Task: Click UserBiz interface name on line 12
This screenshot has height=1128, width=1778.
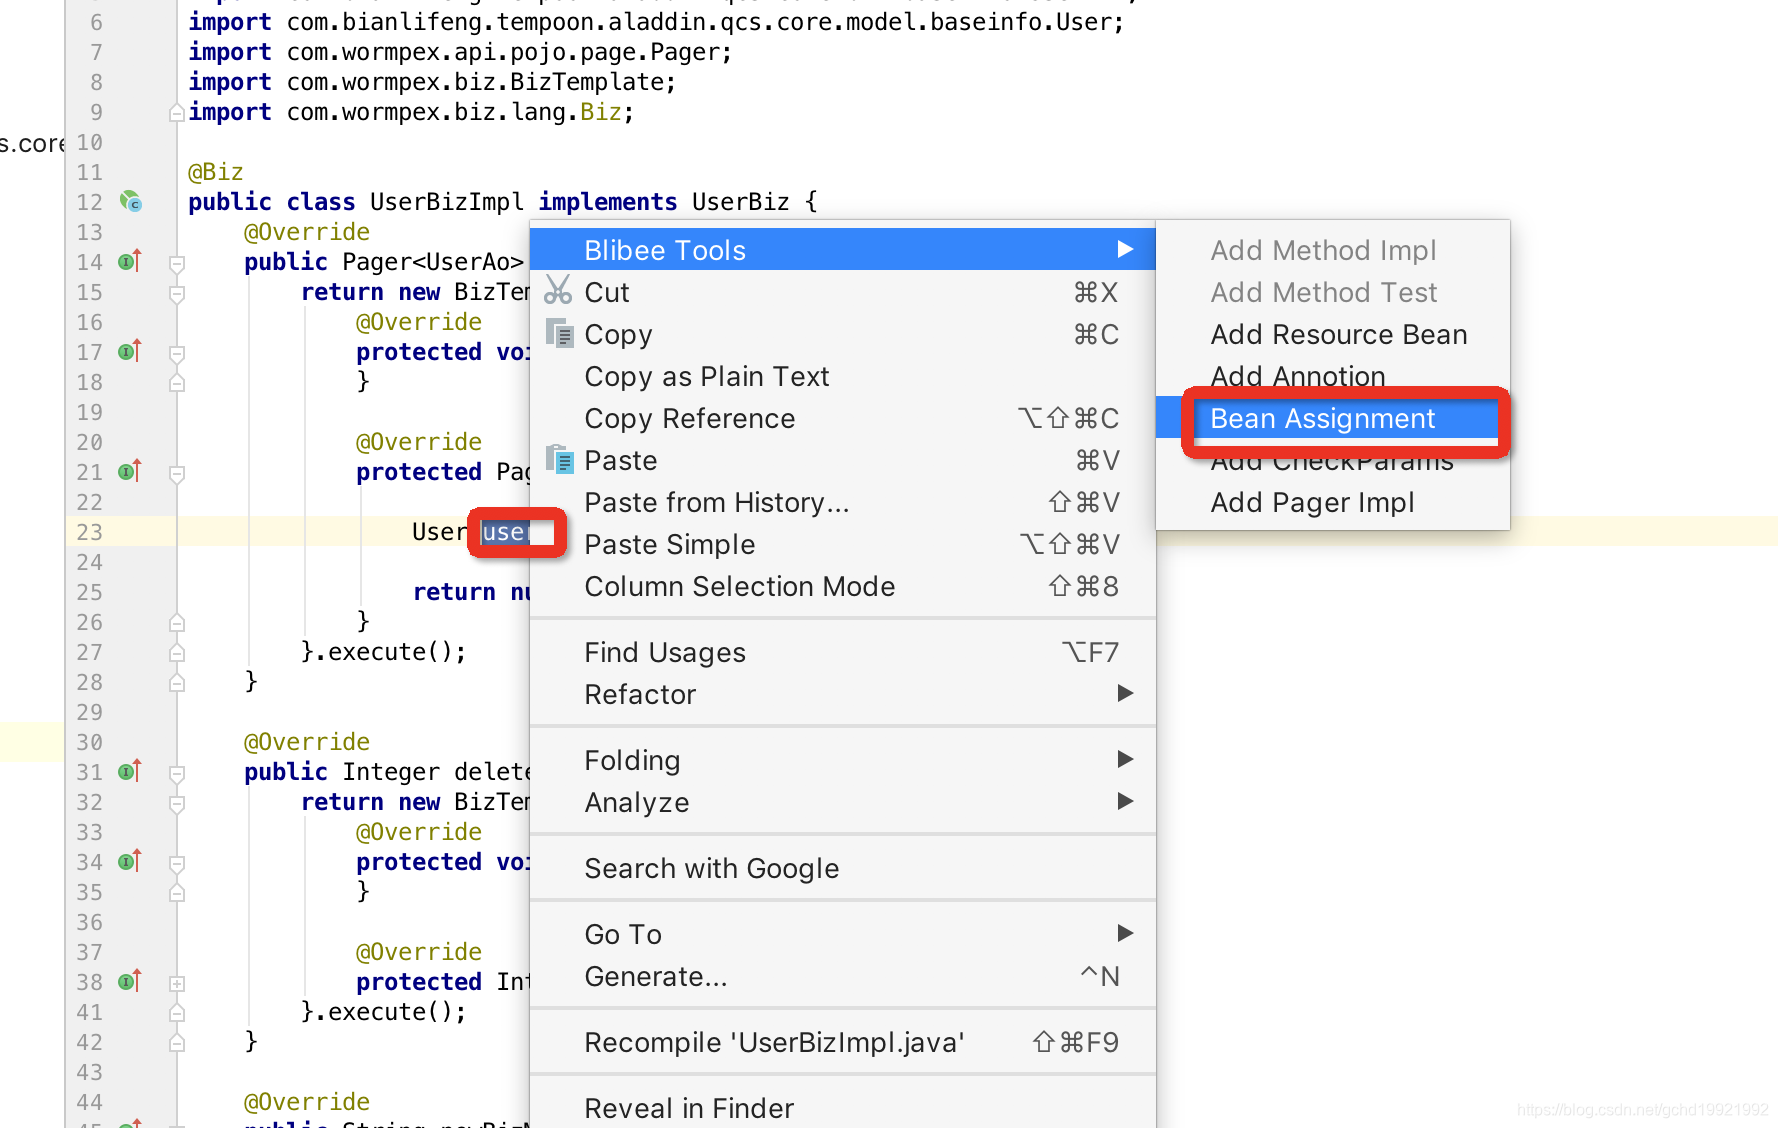Action: [741, 202]
